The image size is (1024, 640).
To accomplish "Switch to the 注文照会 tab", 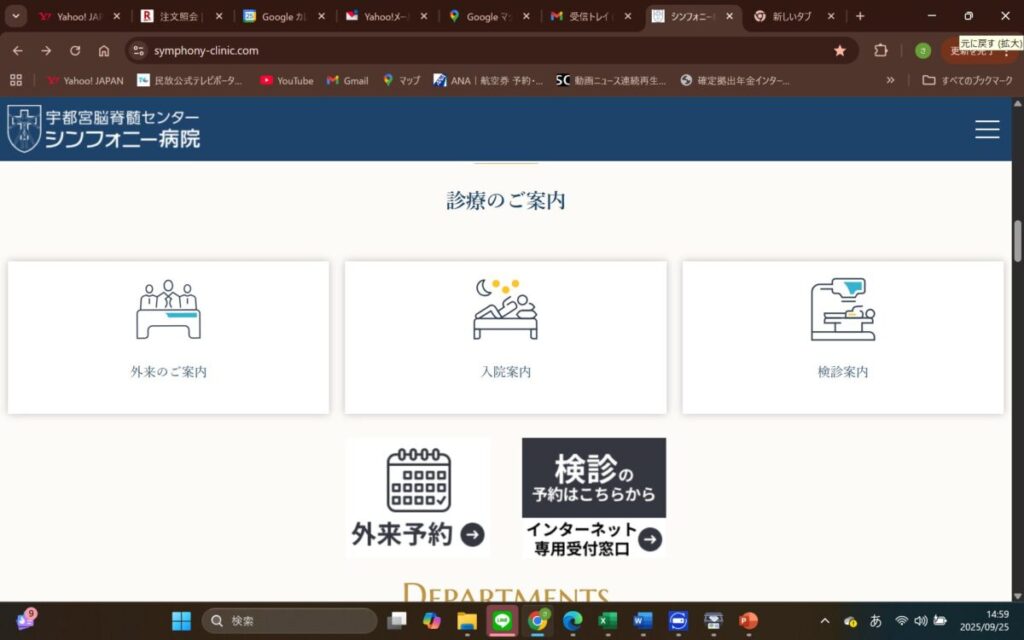I will tap(176, 16).
